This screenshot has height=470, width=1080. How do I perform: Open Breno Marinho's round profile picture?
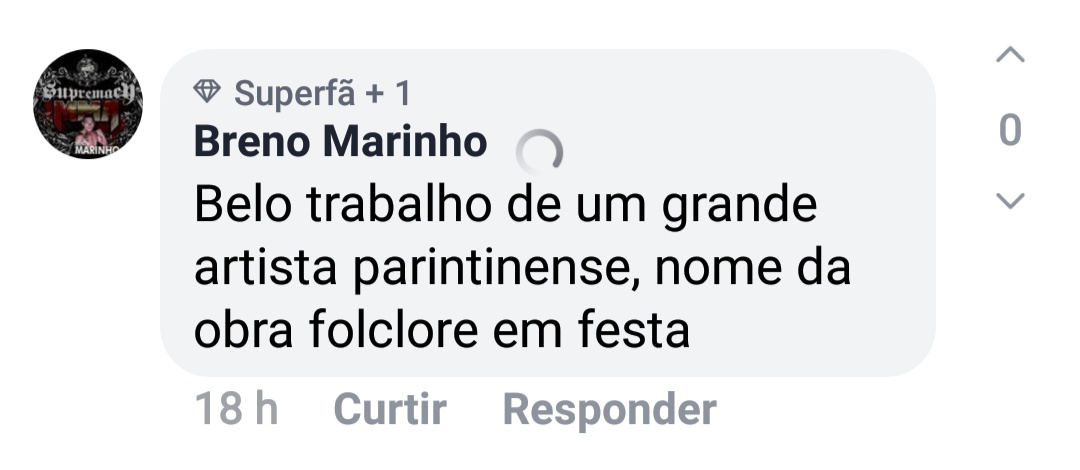(89, 104)
